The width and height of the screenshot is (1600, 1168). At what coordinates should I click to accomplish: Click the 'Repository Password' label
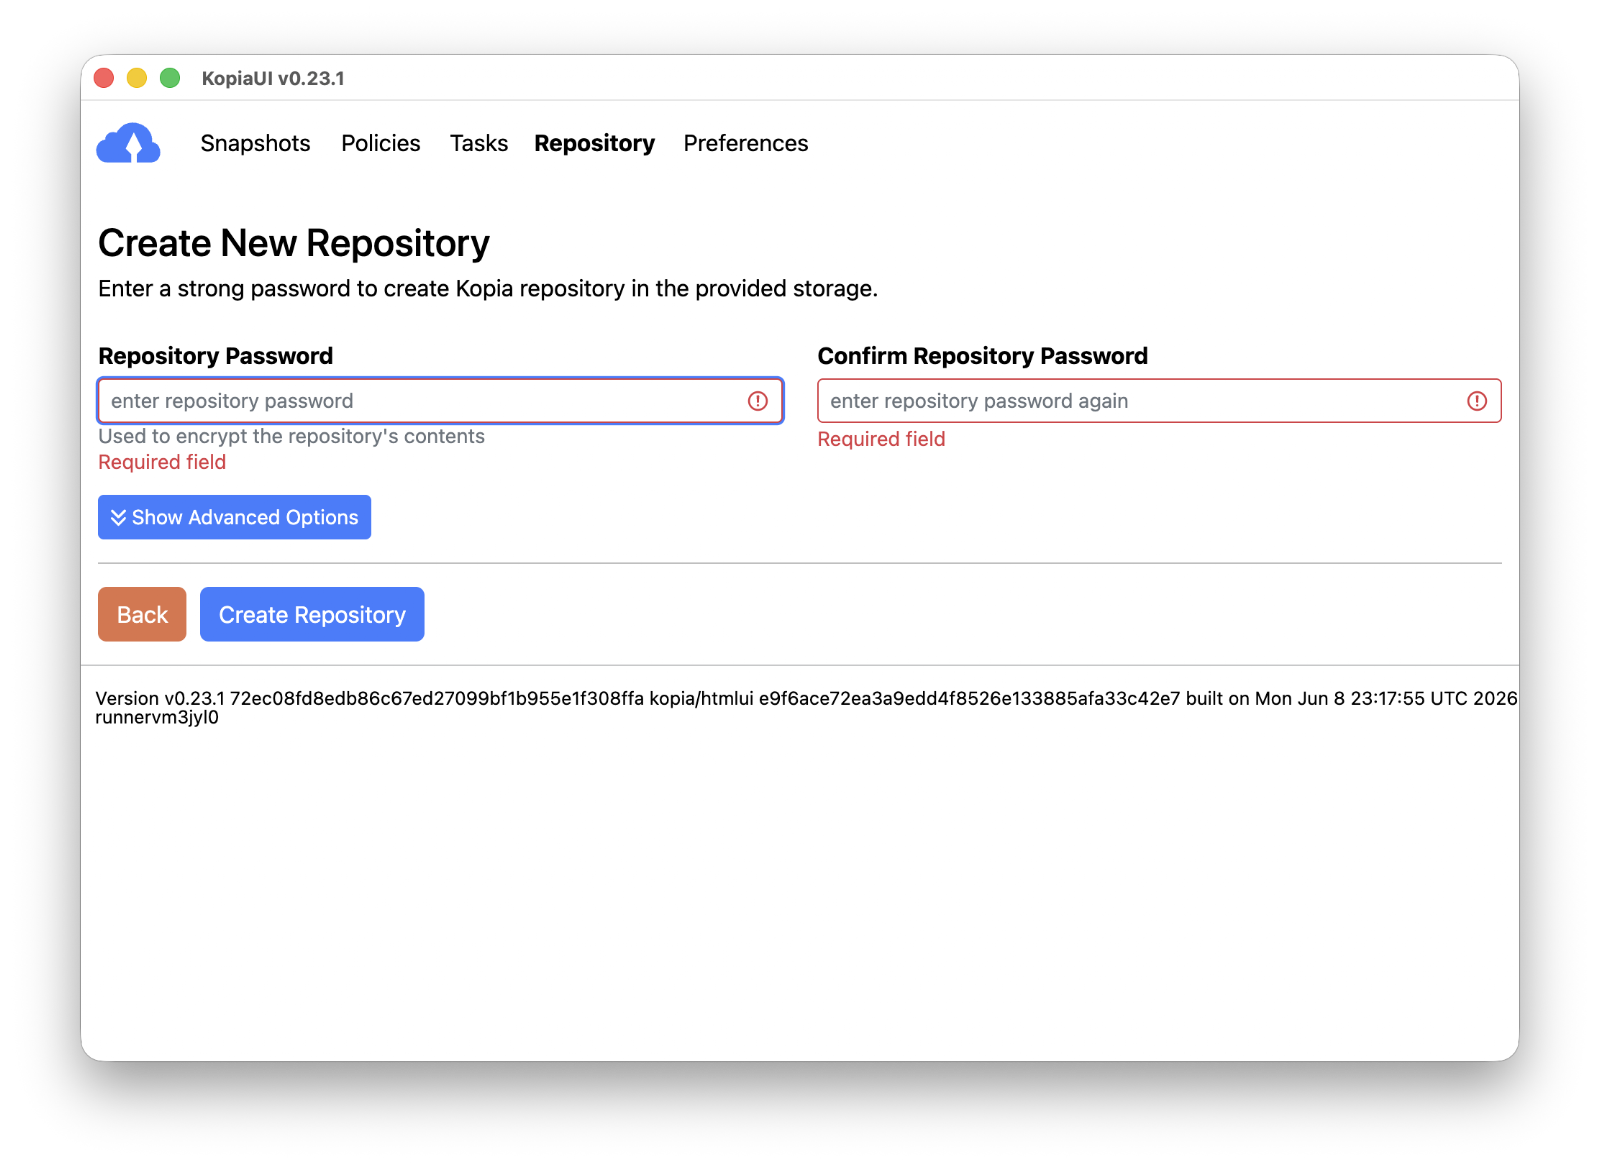[215, 356]
